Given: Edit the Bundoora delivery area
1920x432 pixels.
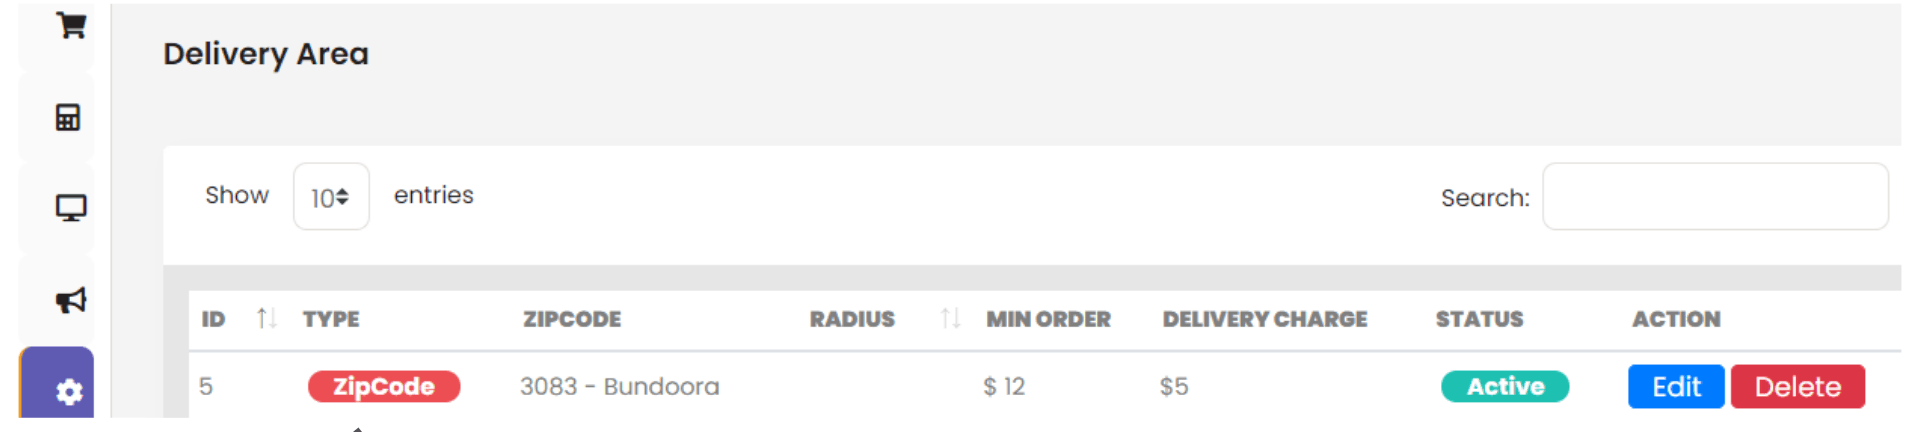Looking at the screenshot, I should 1675,387.
